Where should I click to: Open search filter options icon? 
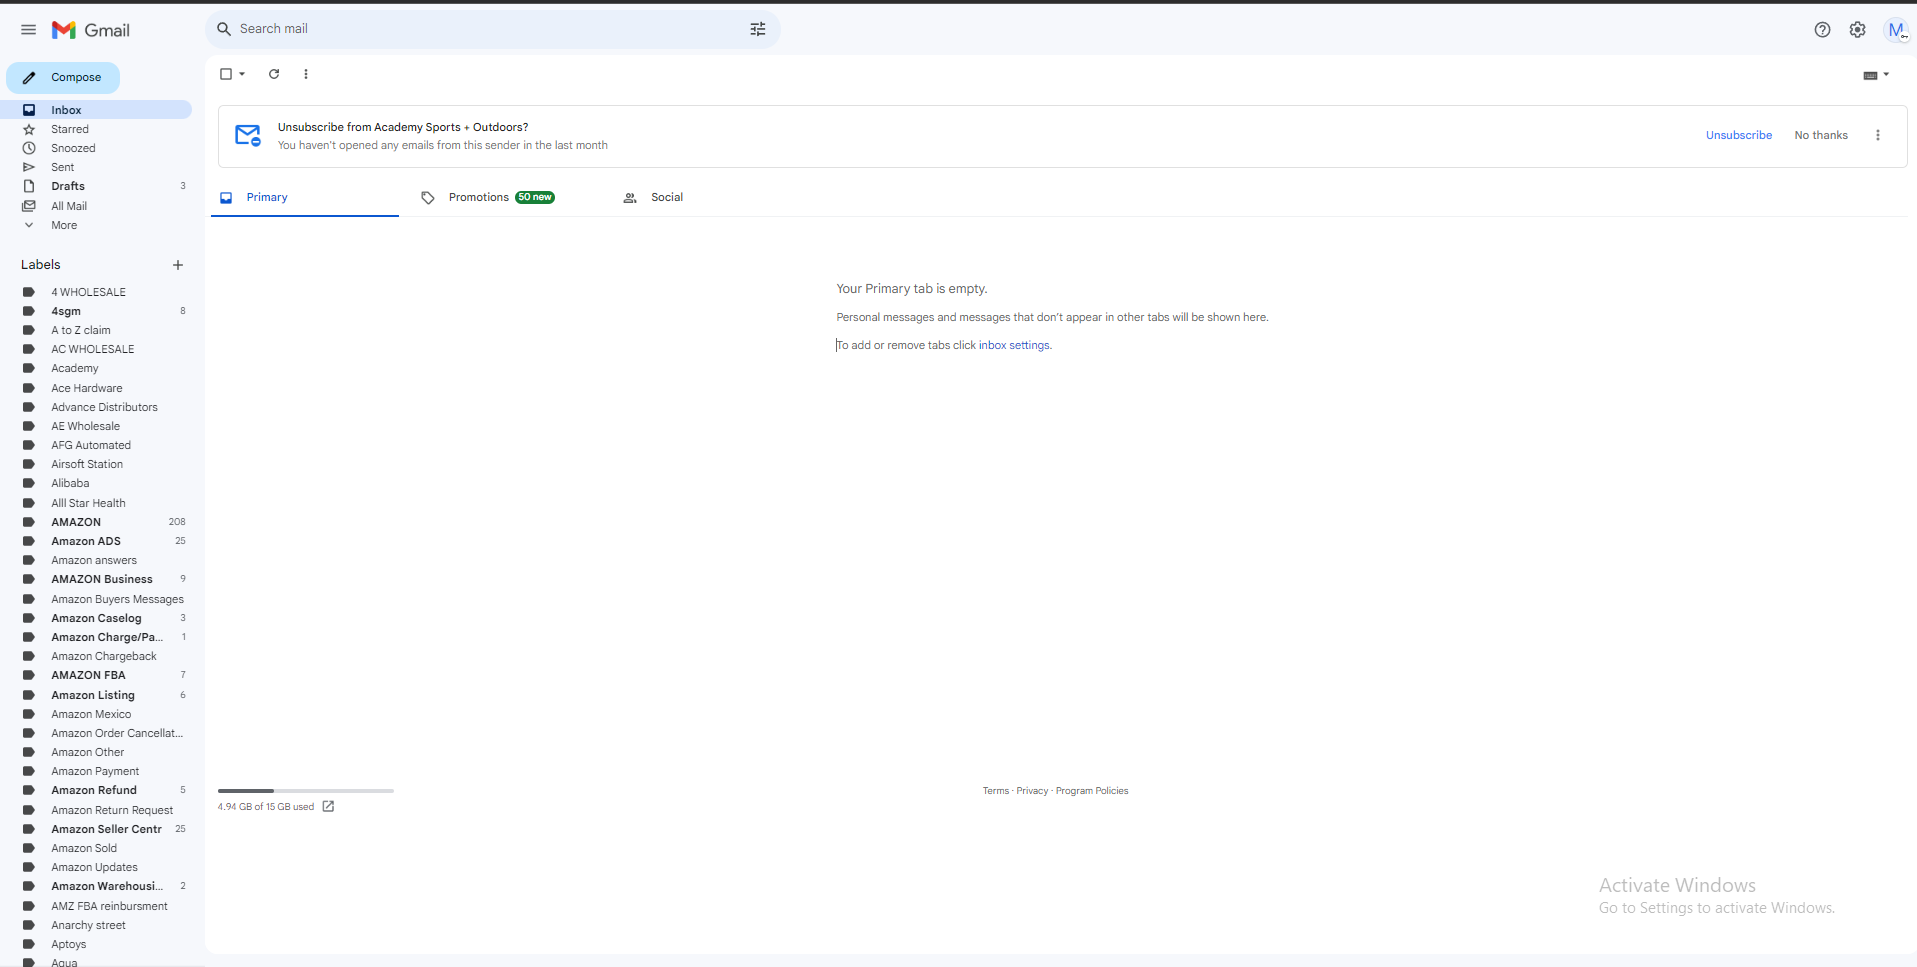click(758, 29)
